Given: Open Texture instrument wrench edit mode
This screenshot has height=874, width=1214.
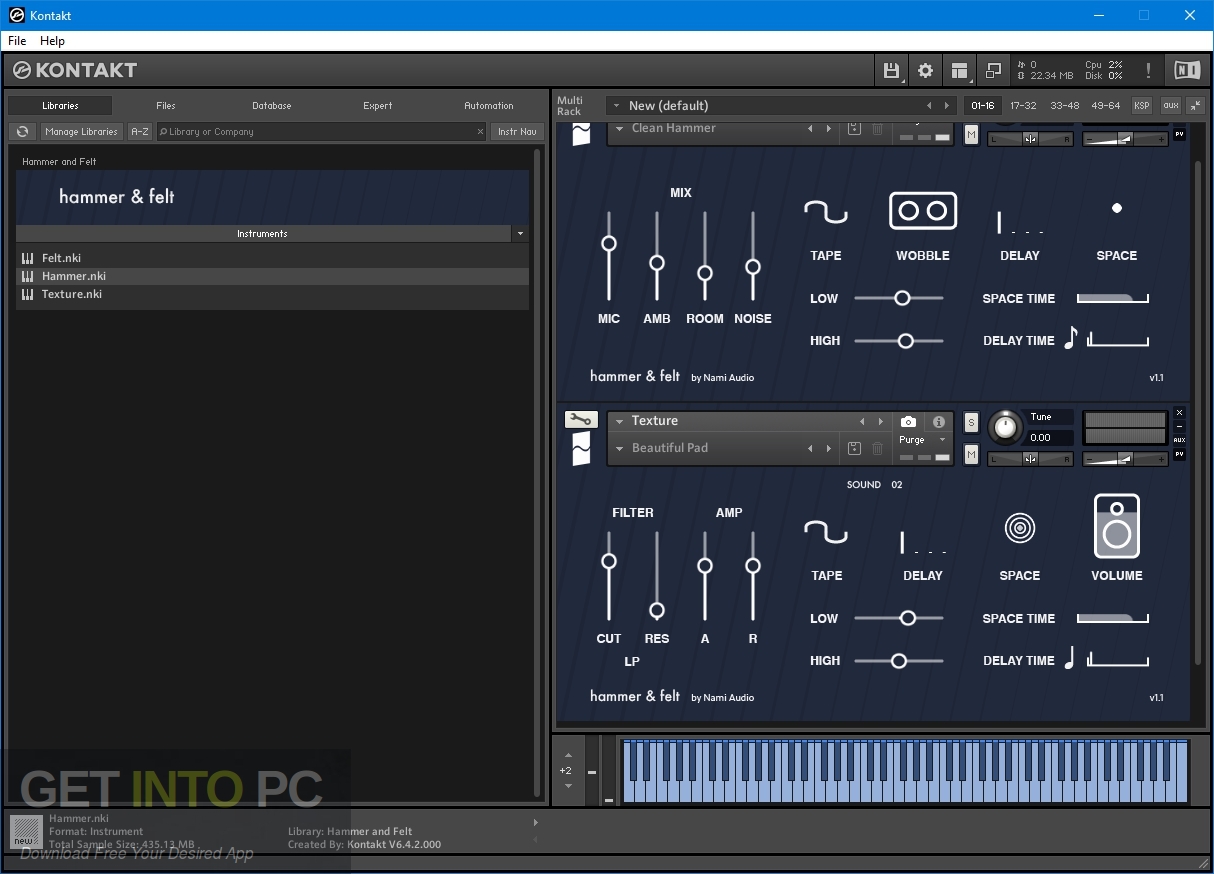Looking at the screenshot, I should pos(580,420).
